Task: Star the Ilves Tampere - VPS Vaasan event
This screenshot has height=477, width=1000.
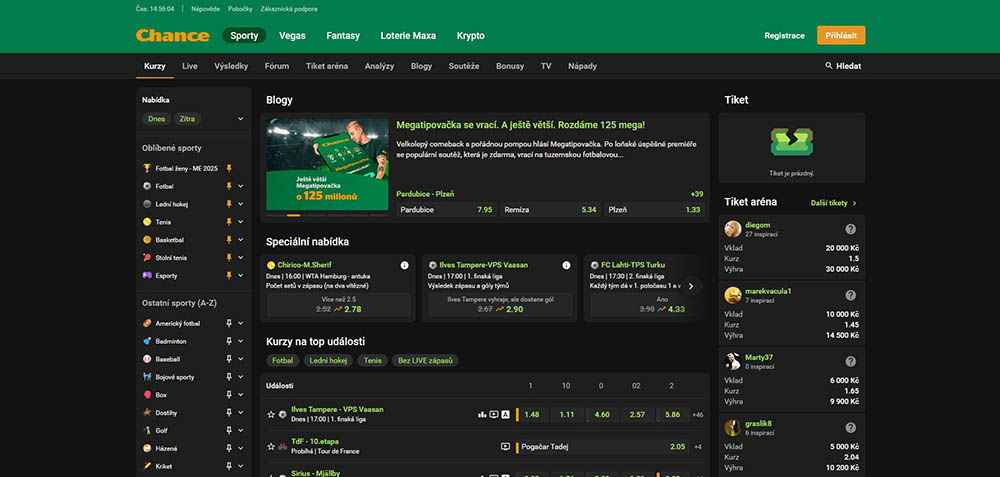Action: [271, 414]
